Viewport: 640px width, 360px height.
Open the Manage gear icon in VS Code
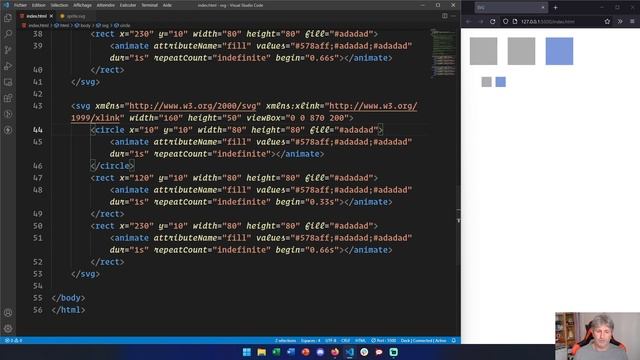(8, 329)
